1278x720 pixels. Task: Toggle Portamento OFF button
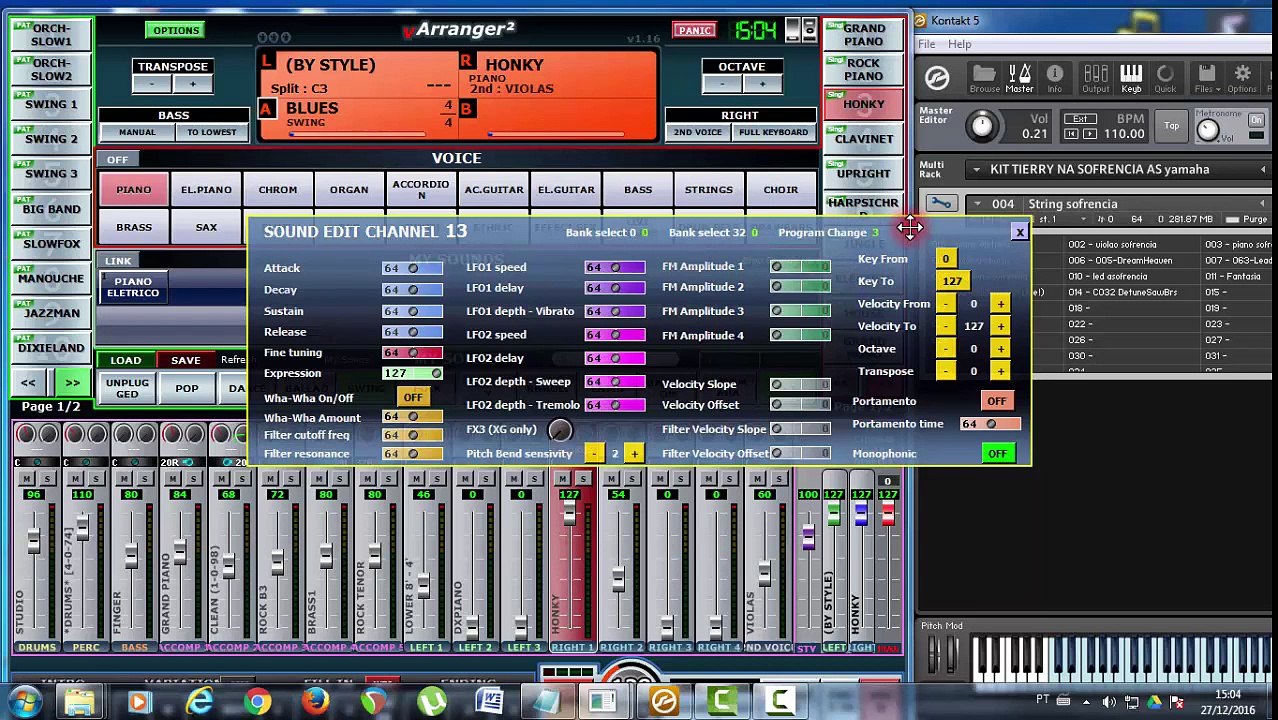[996, 401]
